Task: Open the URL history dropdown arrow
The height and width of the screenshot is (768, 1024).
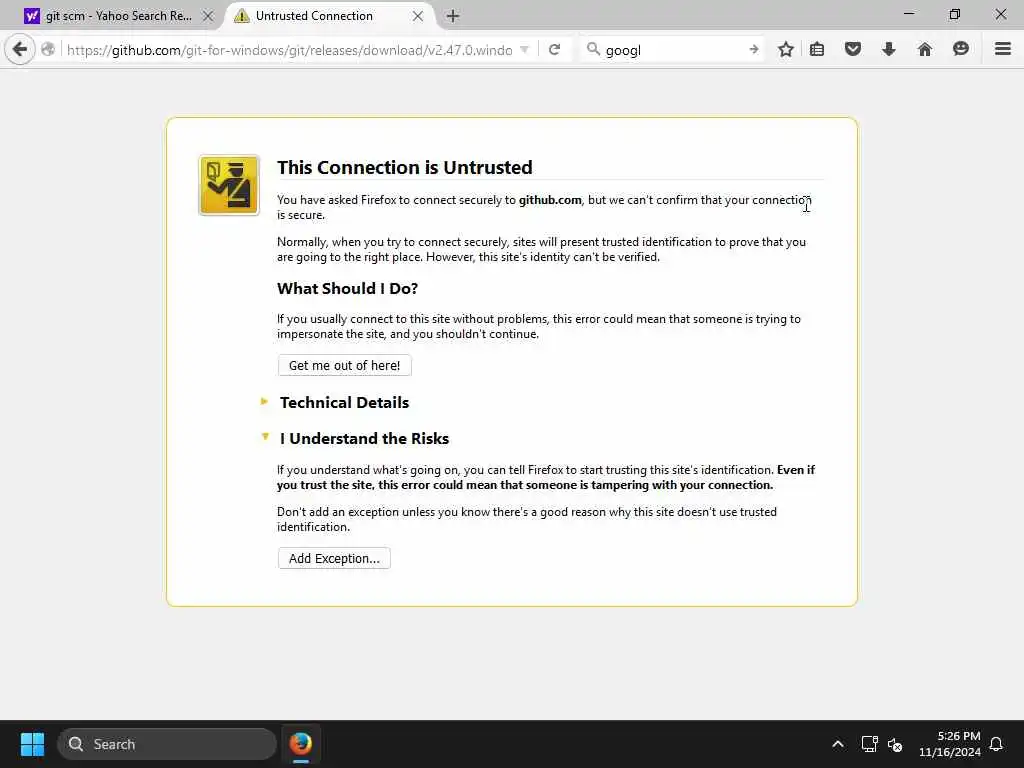Action: (x=524, y=50)
